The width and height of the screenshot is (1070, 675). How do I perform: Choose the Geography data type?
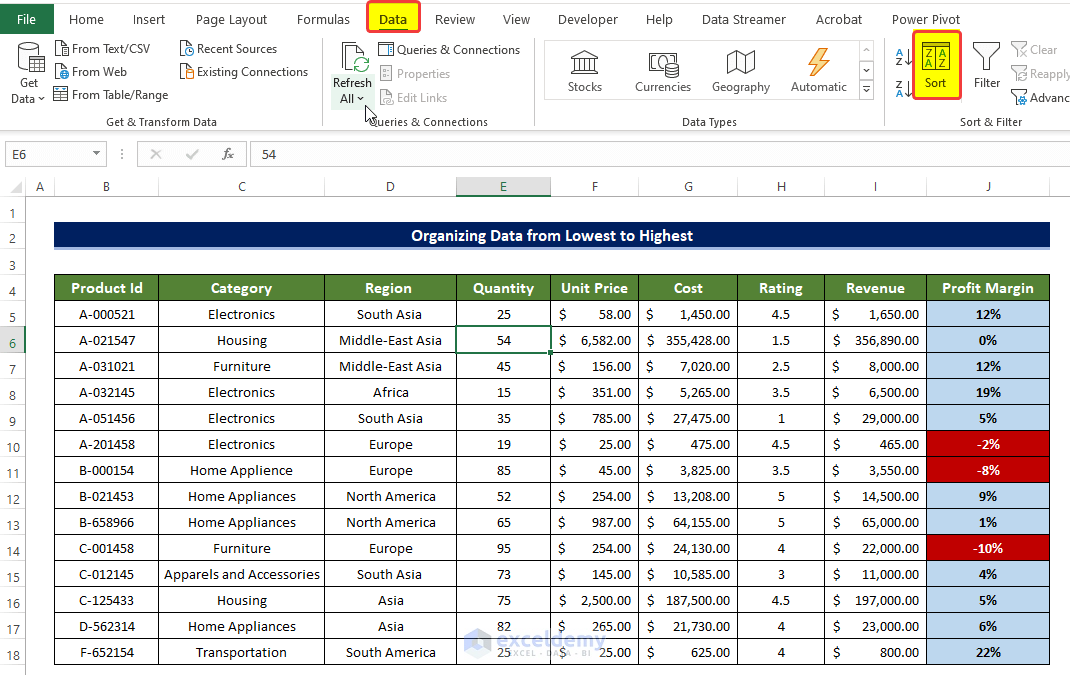coord(740,70)
